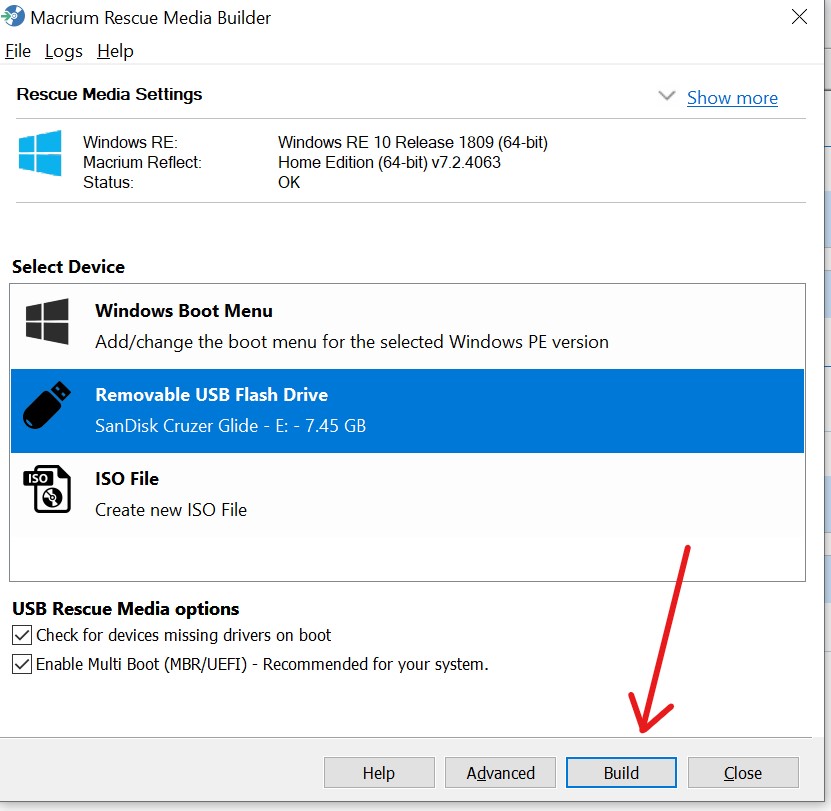Click the Close button at bottom
Image resolution: width=831 pixels, height=811 pixels.
(743, 773)
